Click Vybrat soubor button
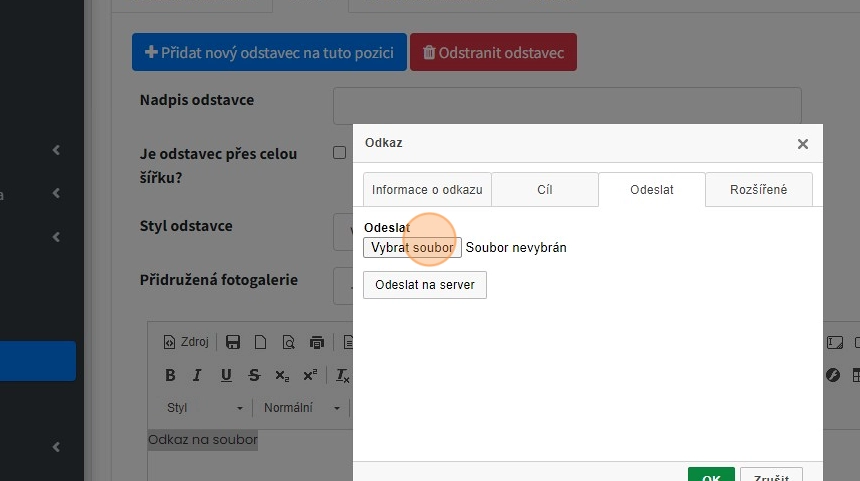 pos(412,247)
